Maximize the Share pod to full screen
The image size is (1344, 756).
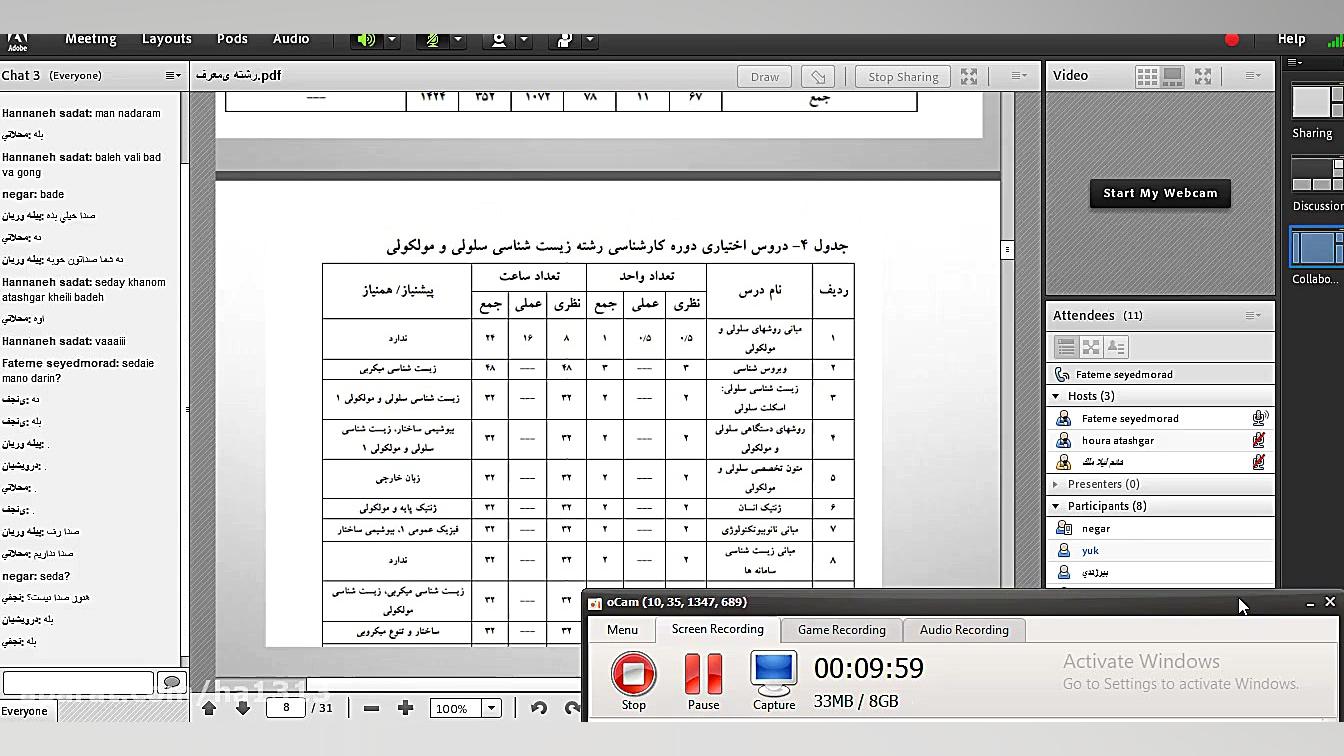pos(969,76)
